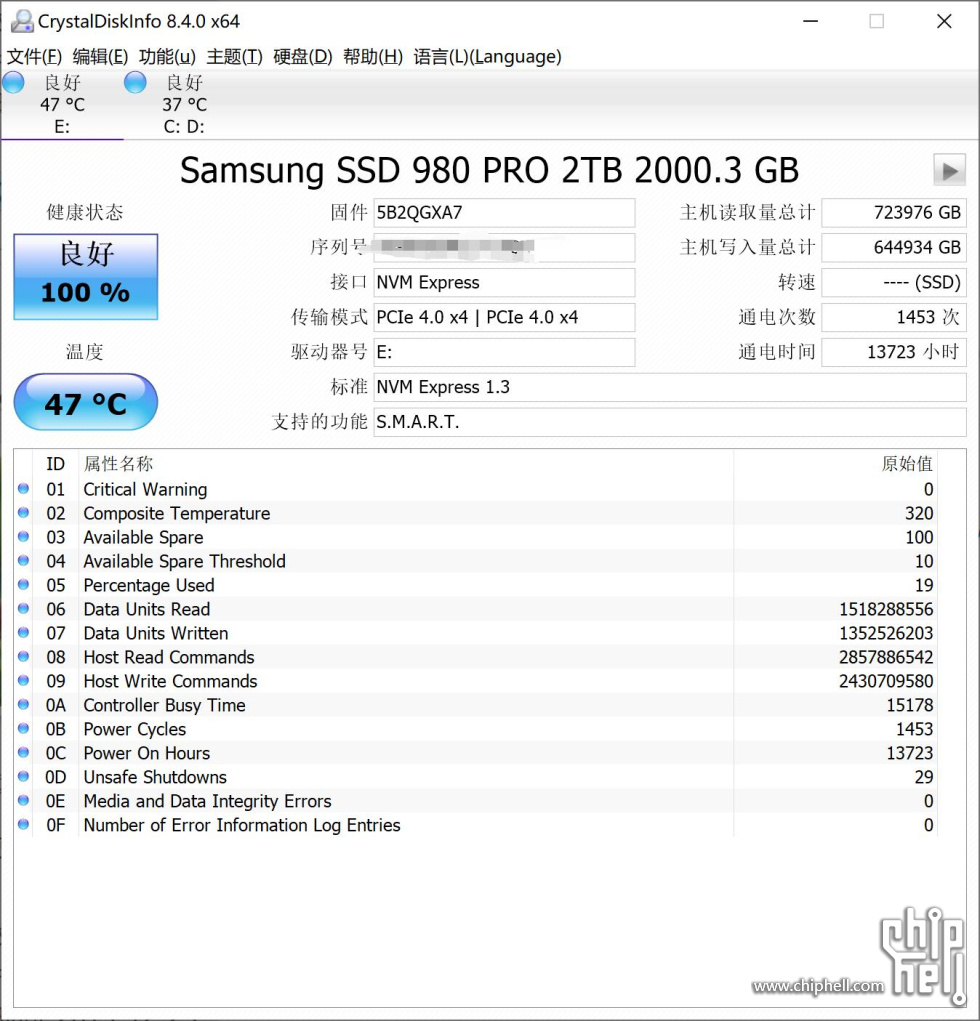The width and height of the screenshot is (980, 1021).
Task: Click status dot for Unsafe Shutdowns
Action: (x=23, y=776)
